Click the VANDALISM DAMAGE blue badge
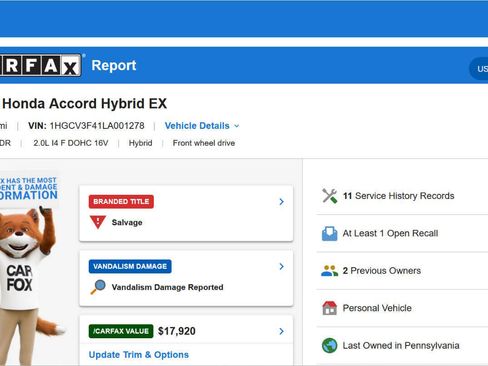The width and height of the screenshot is (488, 366). coord(130,266)
